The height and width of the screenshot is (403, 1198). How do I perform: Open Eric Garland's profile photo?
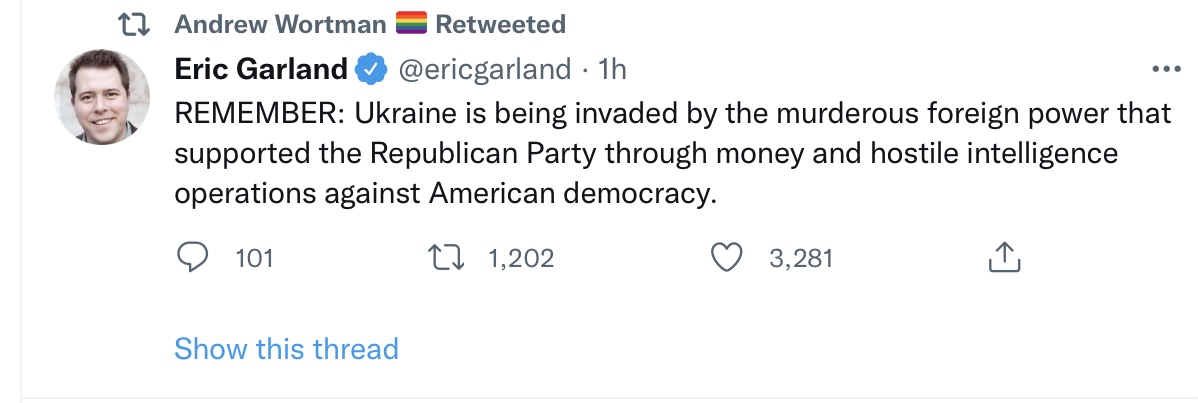tap(102, 97)
